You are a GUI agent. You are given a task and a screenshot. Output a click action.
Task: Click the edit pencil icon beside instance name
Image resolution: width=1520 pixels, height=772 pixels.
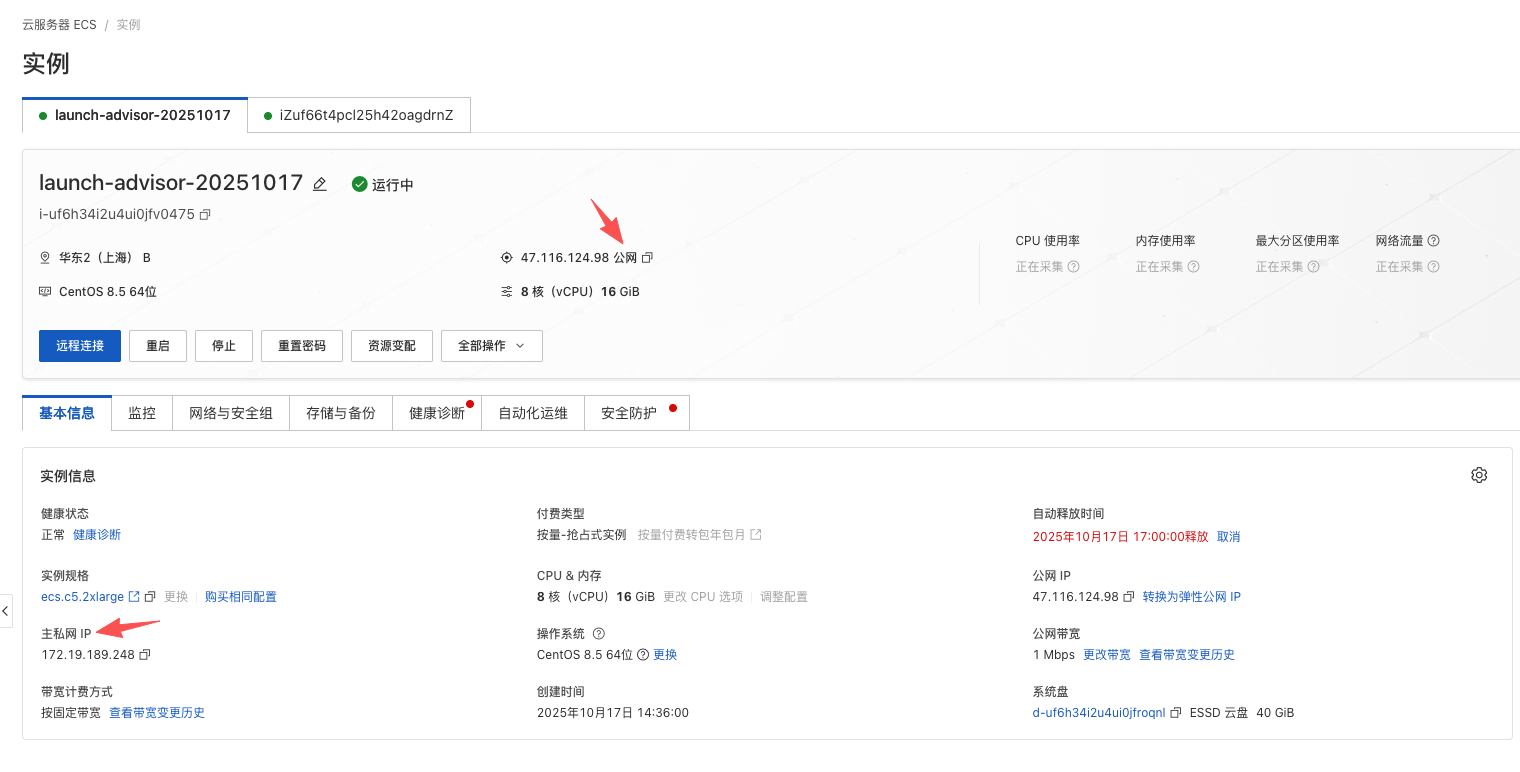tap(320, 184)
